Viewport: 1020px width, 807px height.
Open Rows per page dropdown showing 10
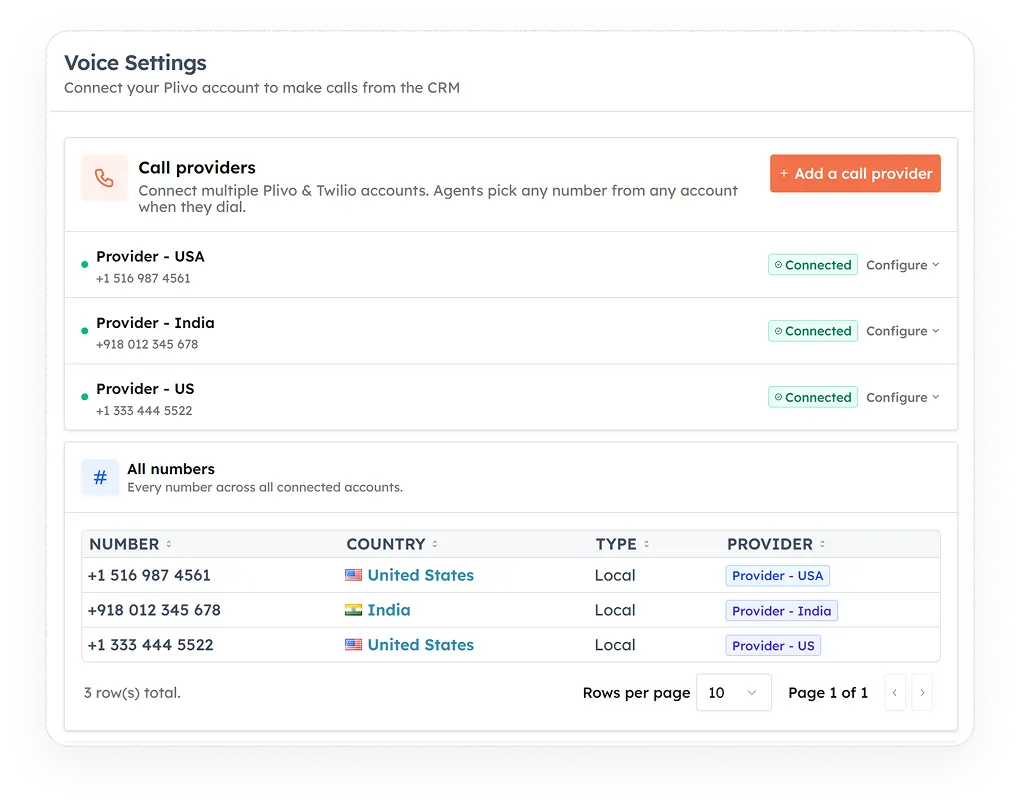pos(733,693)
